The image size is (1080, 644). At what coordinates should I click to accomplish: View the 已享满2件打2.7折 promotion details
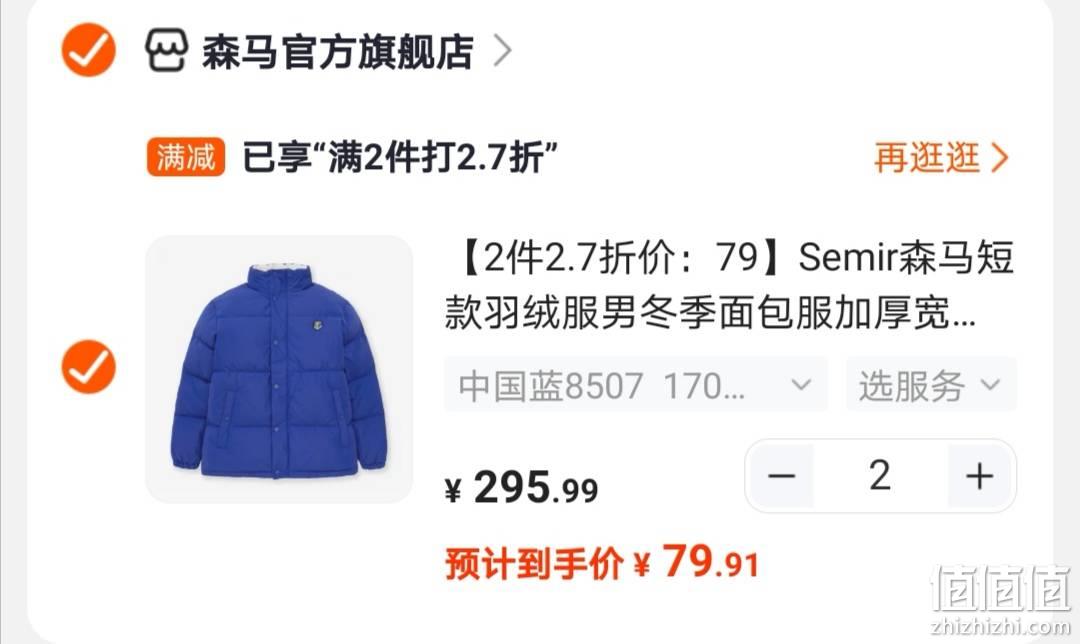[x=399, y=157]
